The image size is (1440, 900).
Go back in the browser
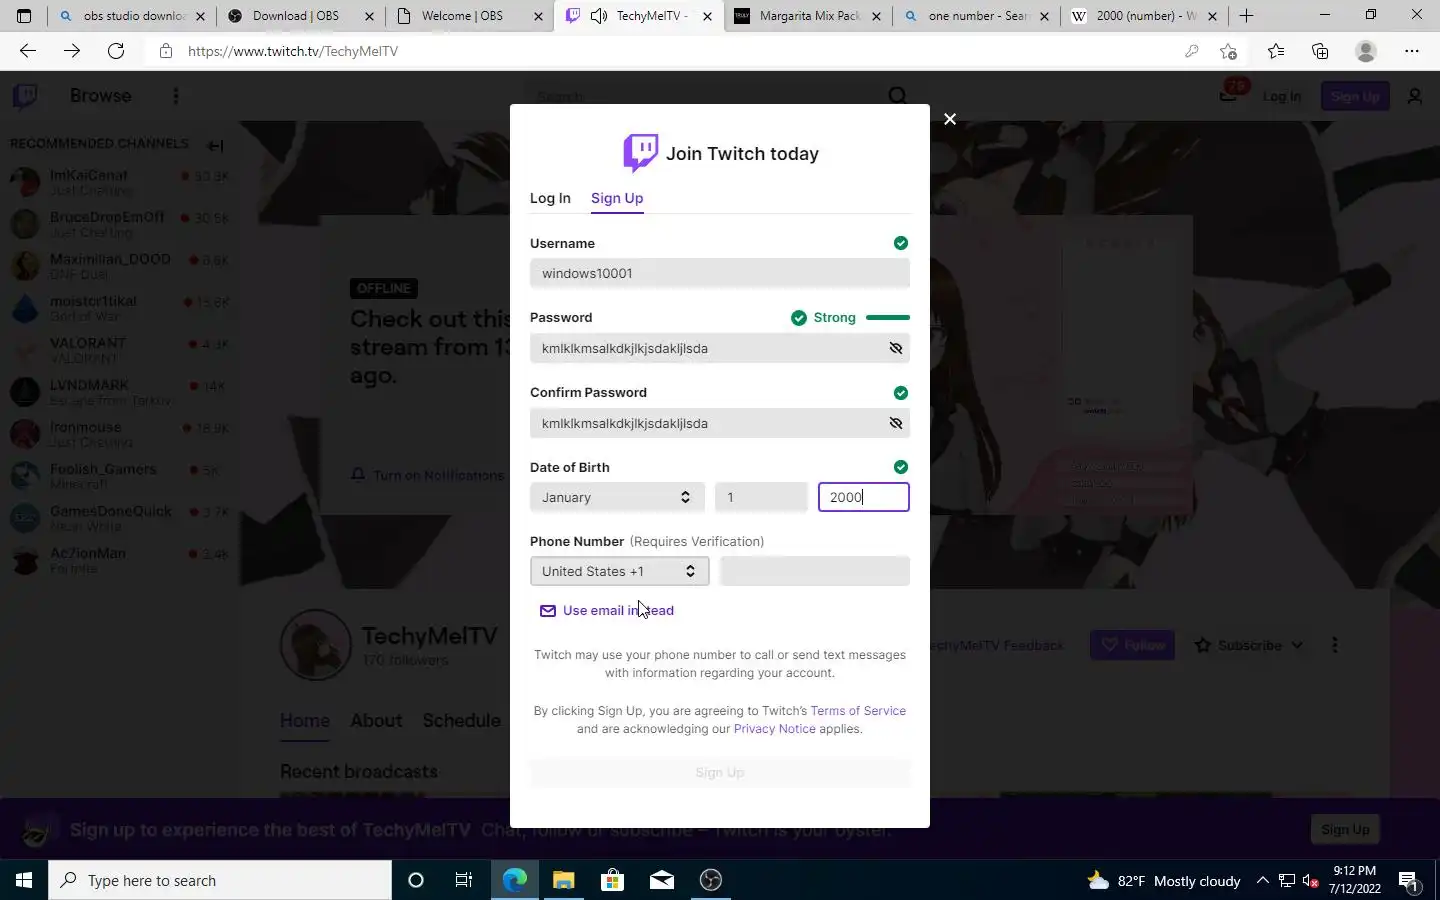[x=28, y=51]
